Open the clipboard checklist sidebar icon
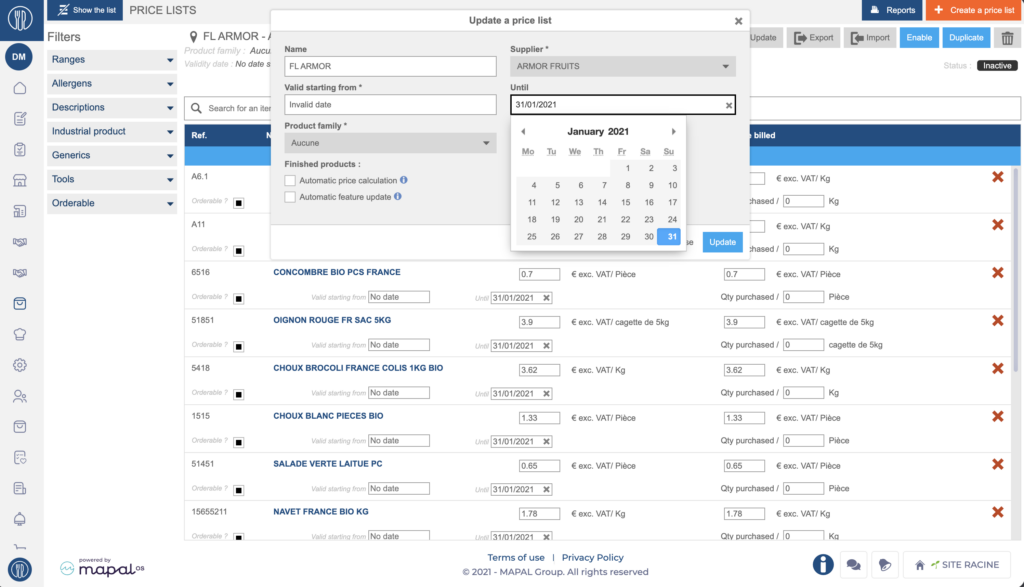Viewport: 1024px width, 587px height. click(x=20, y=150)
